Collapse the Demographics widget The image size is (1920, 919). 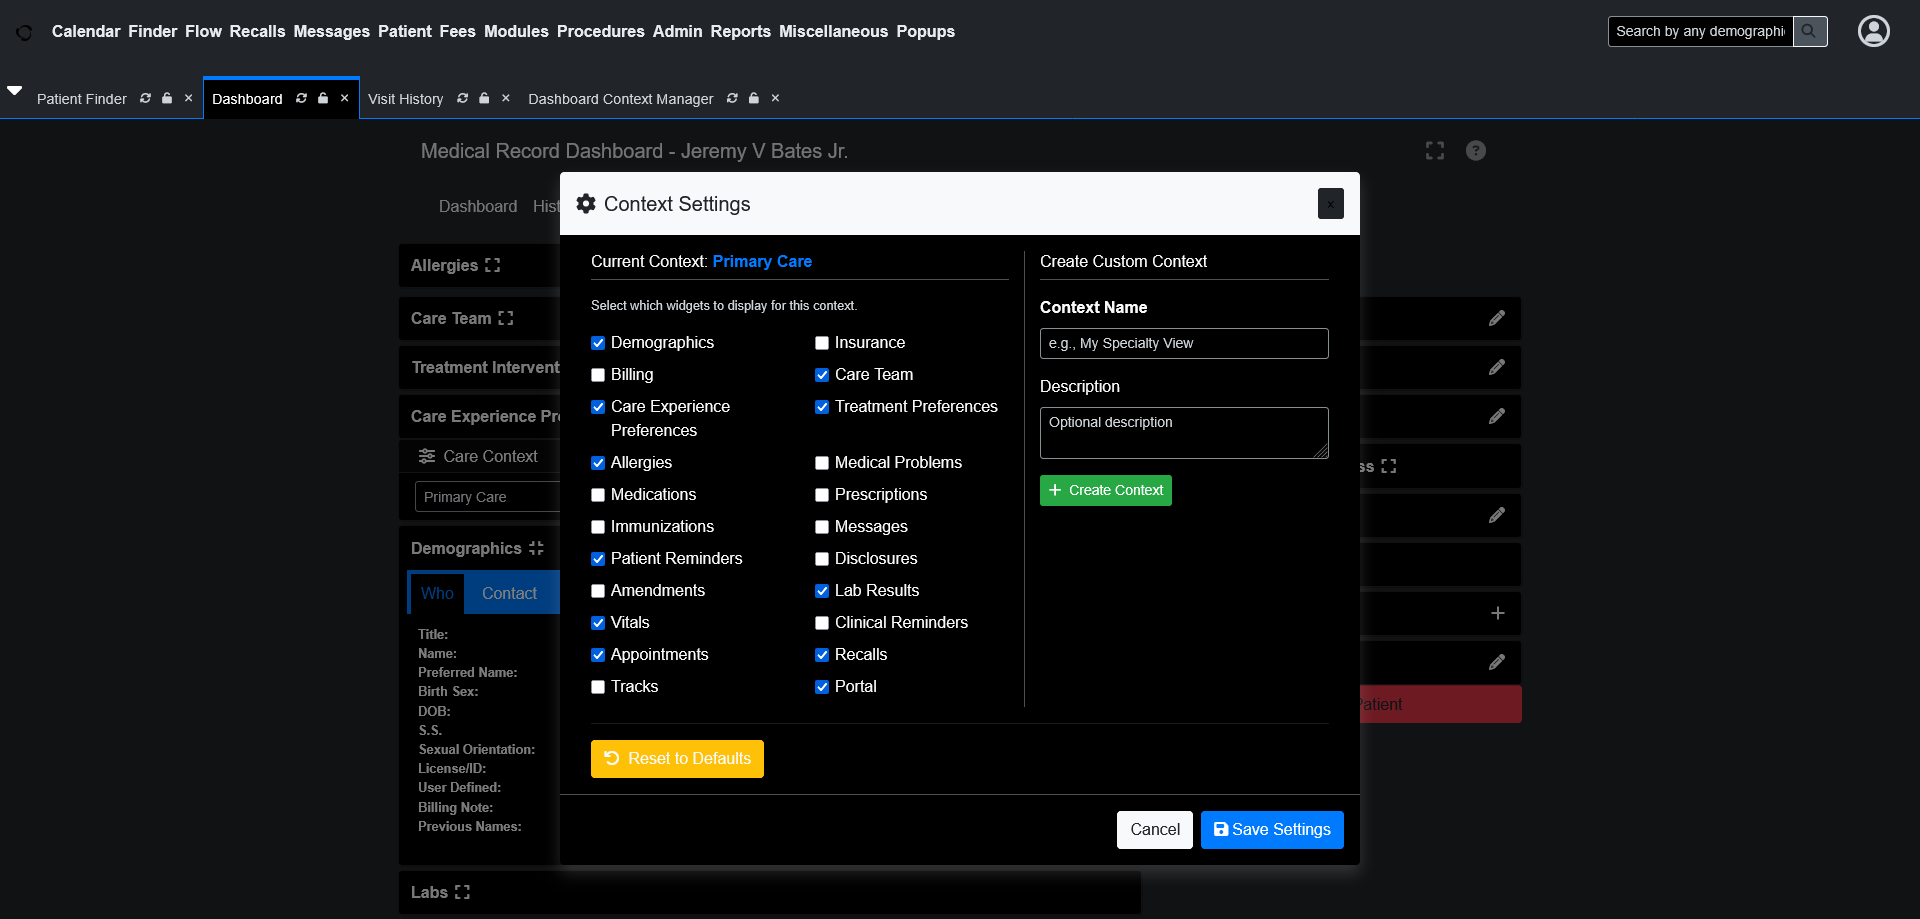[536, 548]
